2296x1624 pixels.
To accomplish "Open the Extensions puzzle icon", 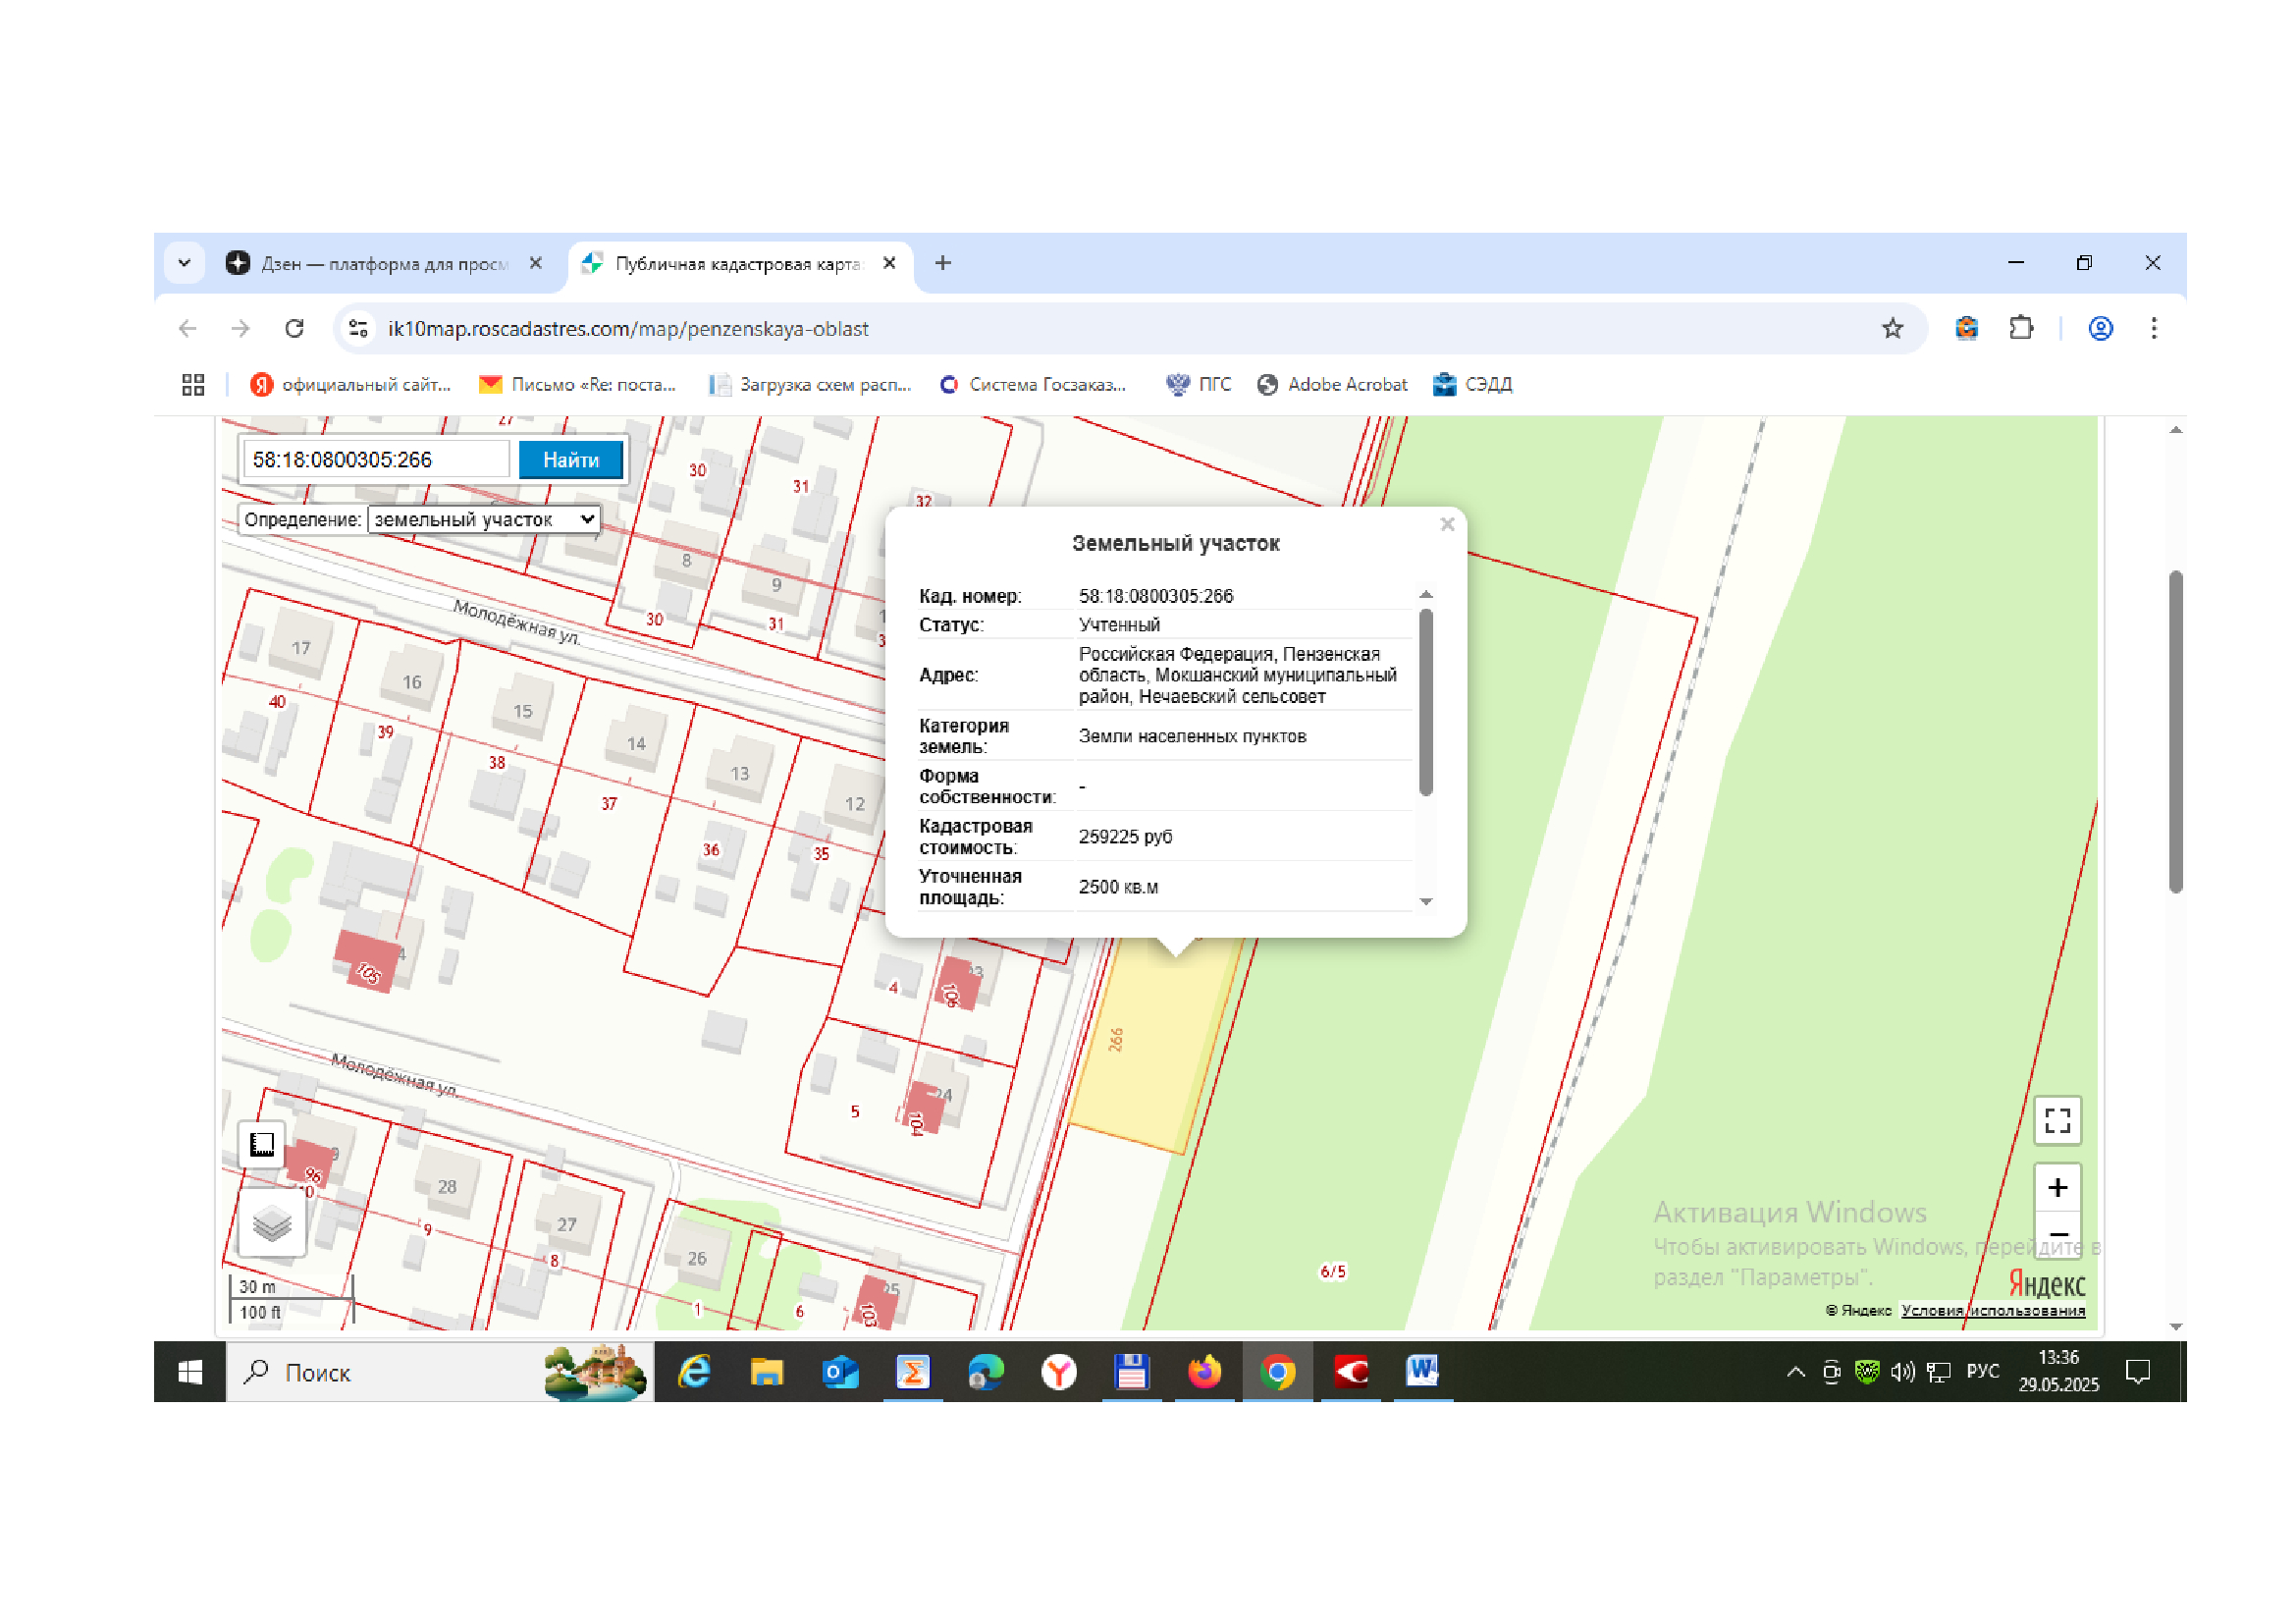I will [x=2021, y=328].
